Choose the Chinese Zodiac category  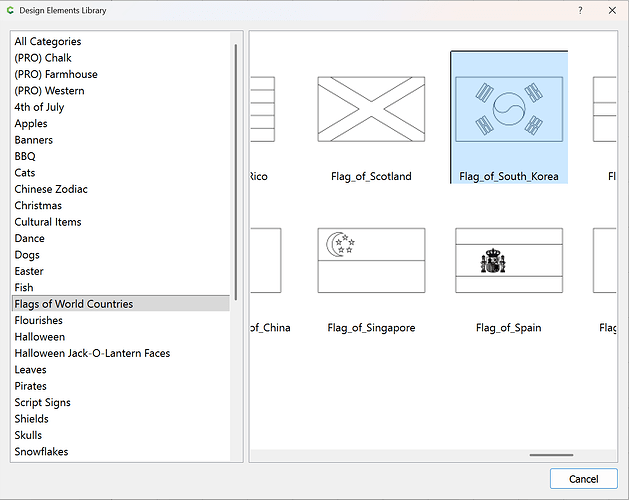coord(51,189)
